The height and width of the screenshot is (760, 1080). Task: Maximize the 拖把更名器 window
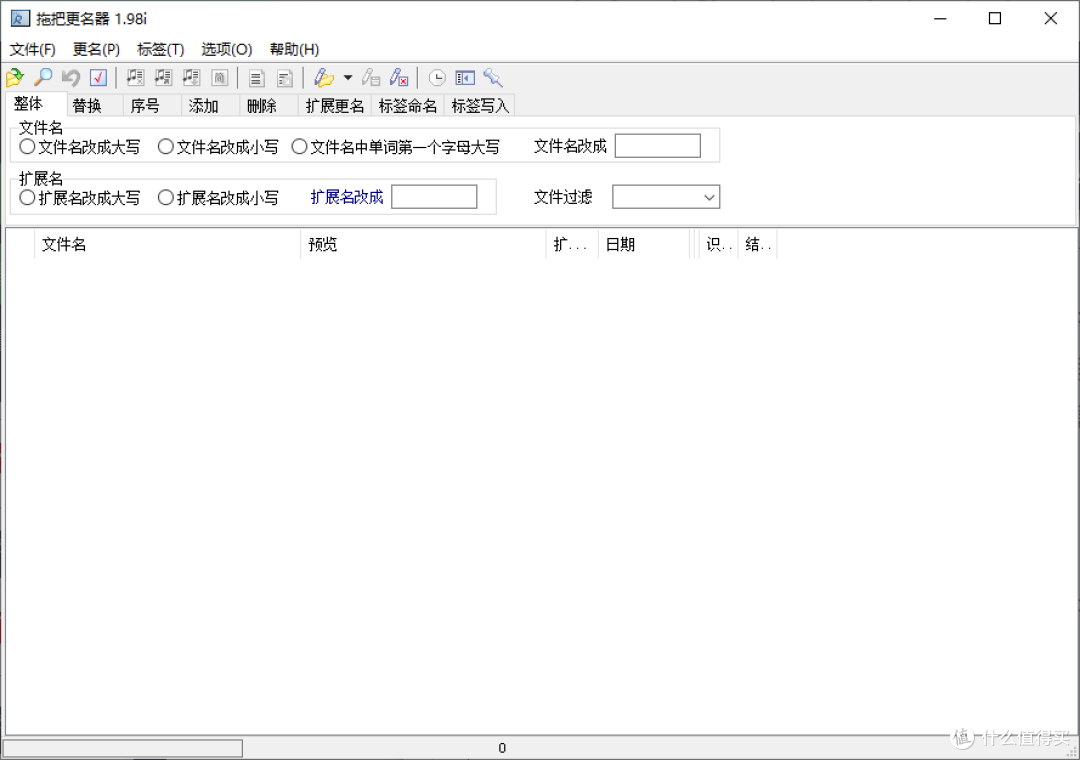click(x=995, y=19)
